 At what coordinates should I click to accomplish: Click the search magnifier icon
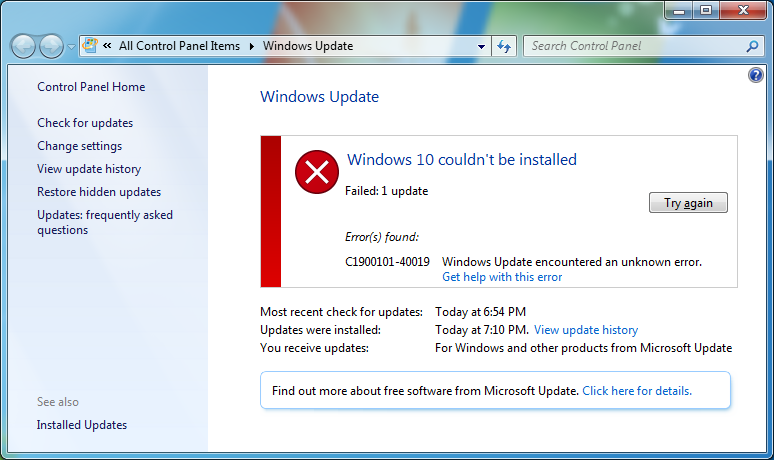[x=752, y=46]
